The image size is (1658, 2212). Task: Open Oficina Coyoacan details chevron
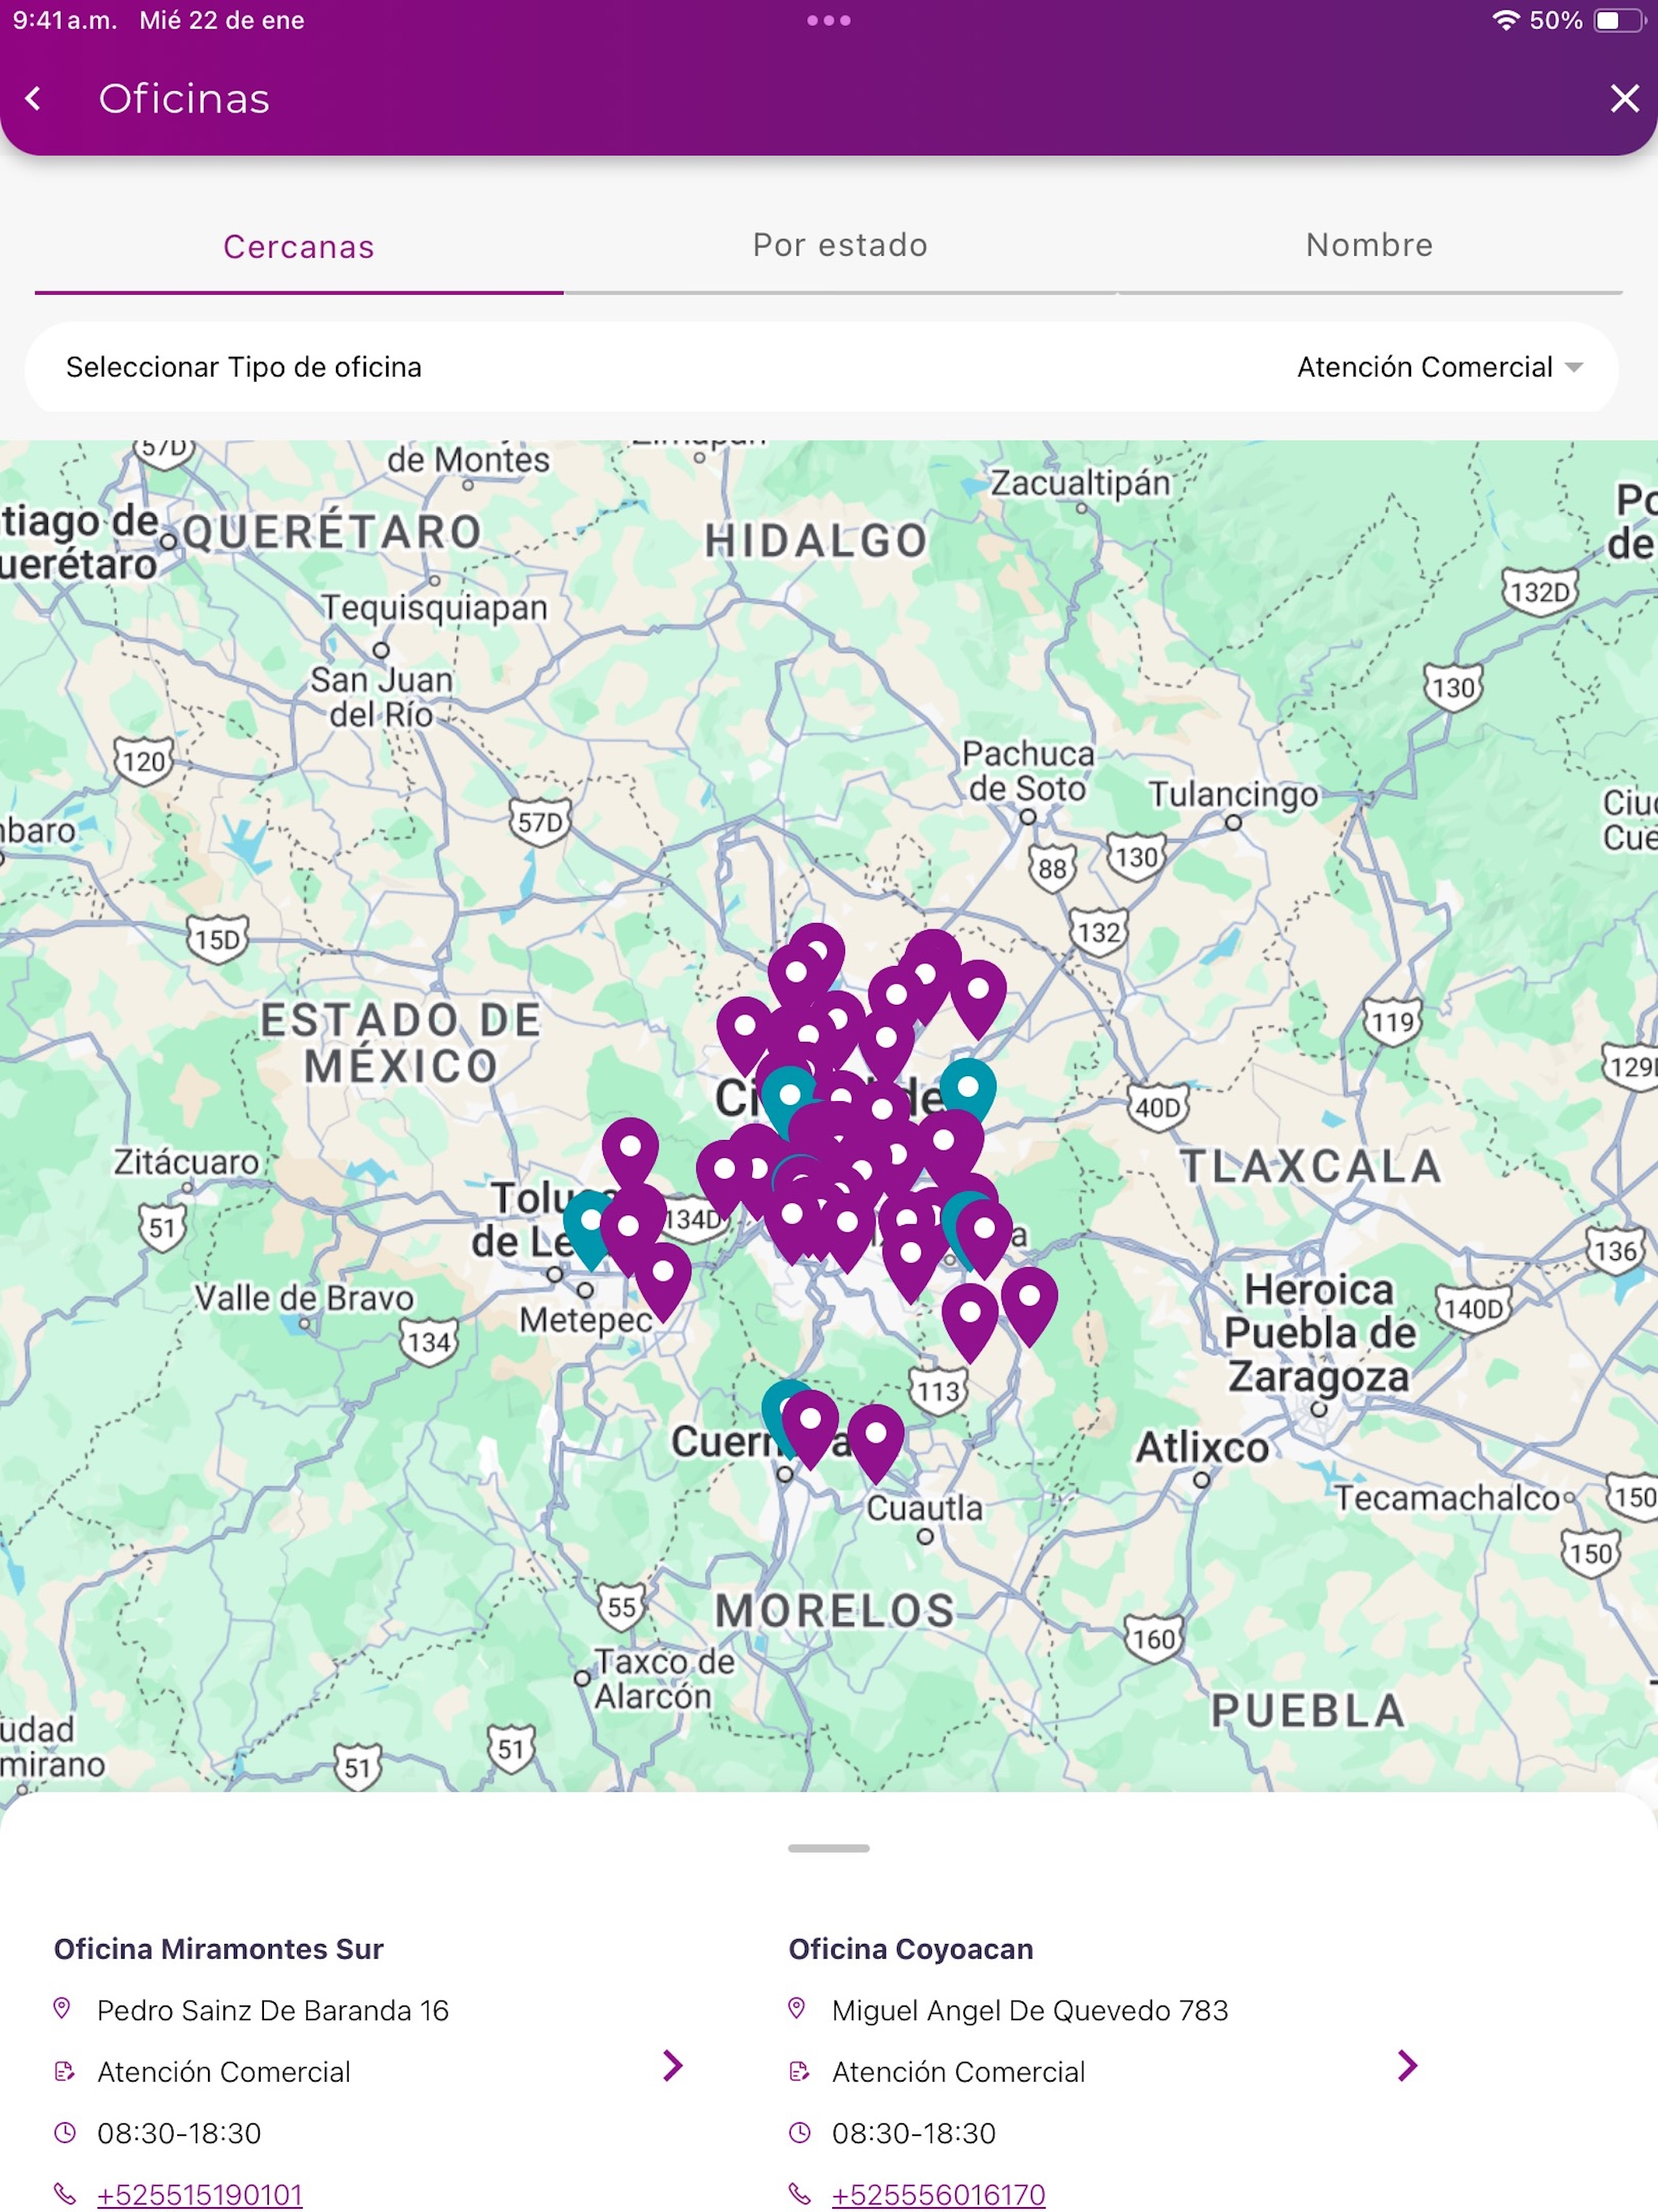pyautogui.click(x=1408, y=2065)
